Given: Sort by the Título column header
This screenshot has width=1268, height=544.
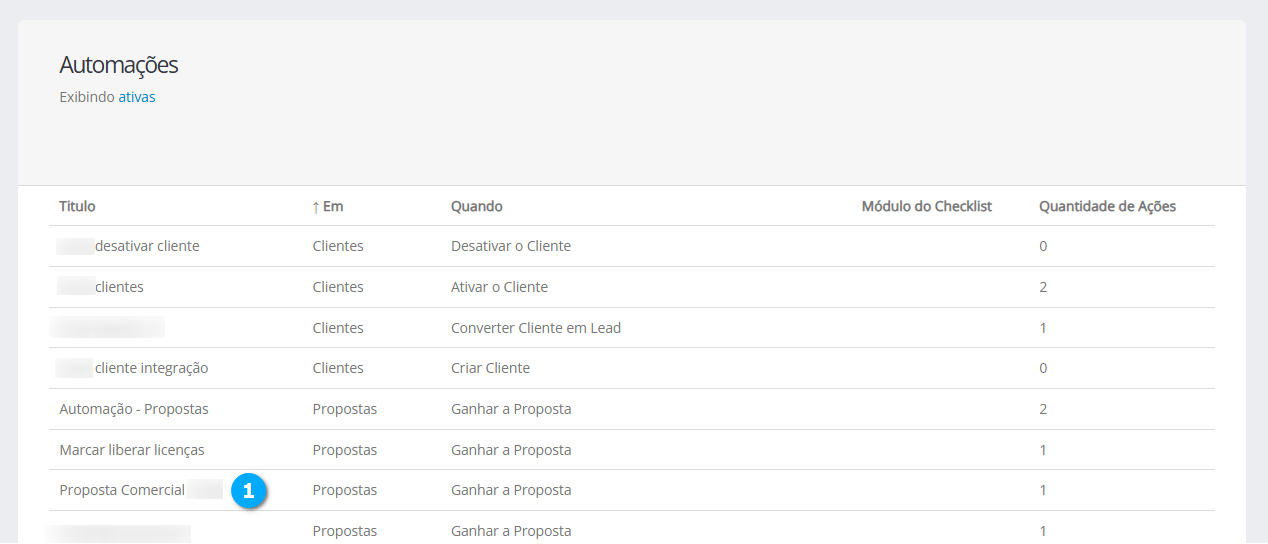Looking at the screenshot, I should (x=77, y=206).
